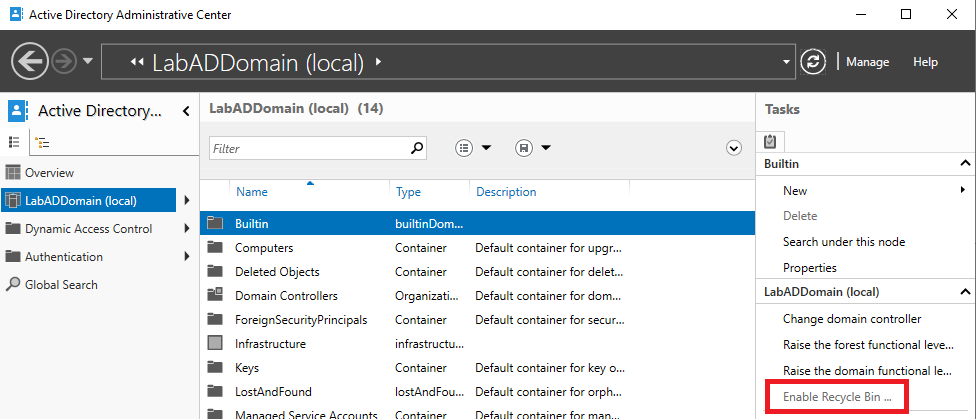Collapse the Builtin tasks section

(964, 163)
